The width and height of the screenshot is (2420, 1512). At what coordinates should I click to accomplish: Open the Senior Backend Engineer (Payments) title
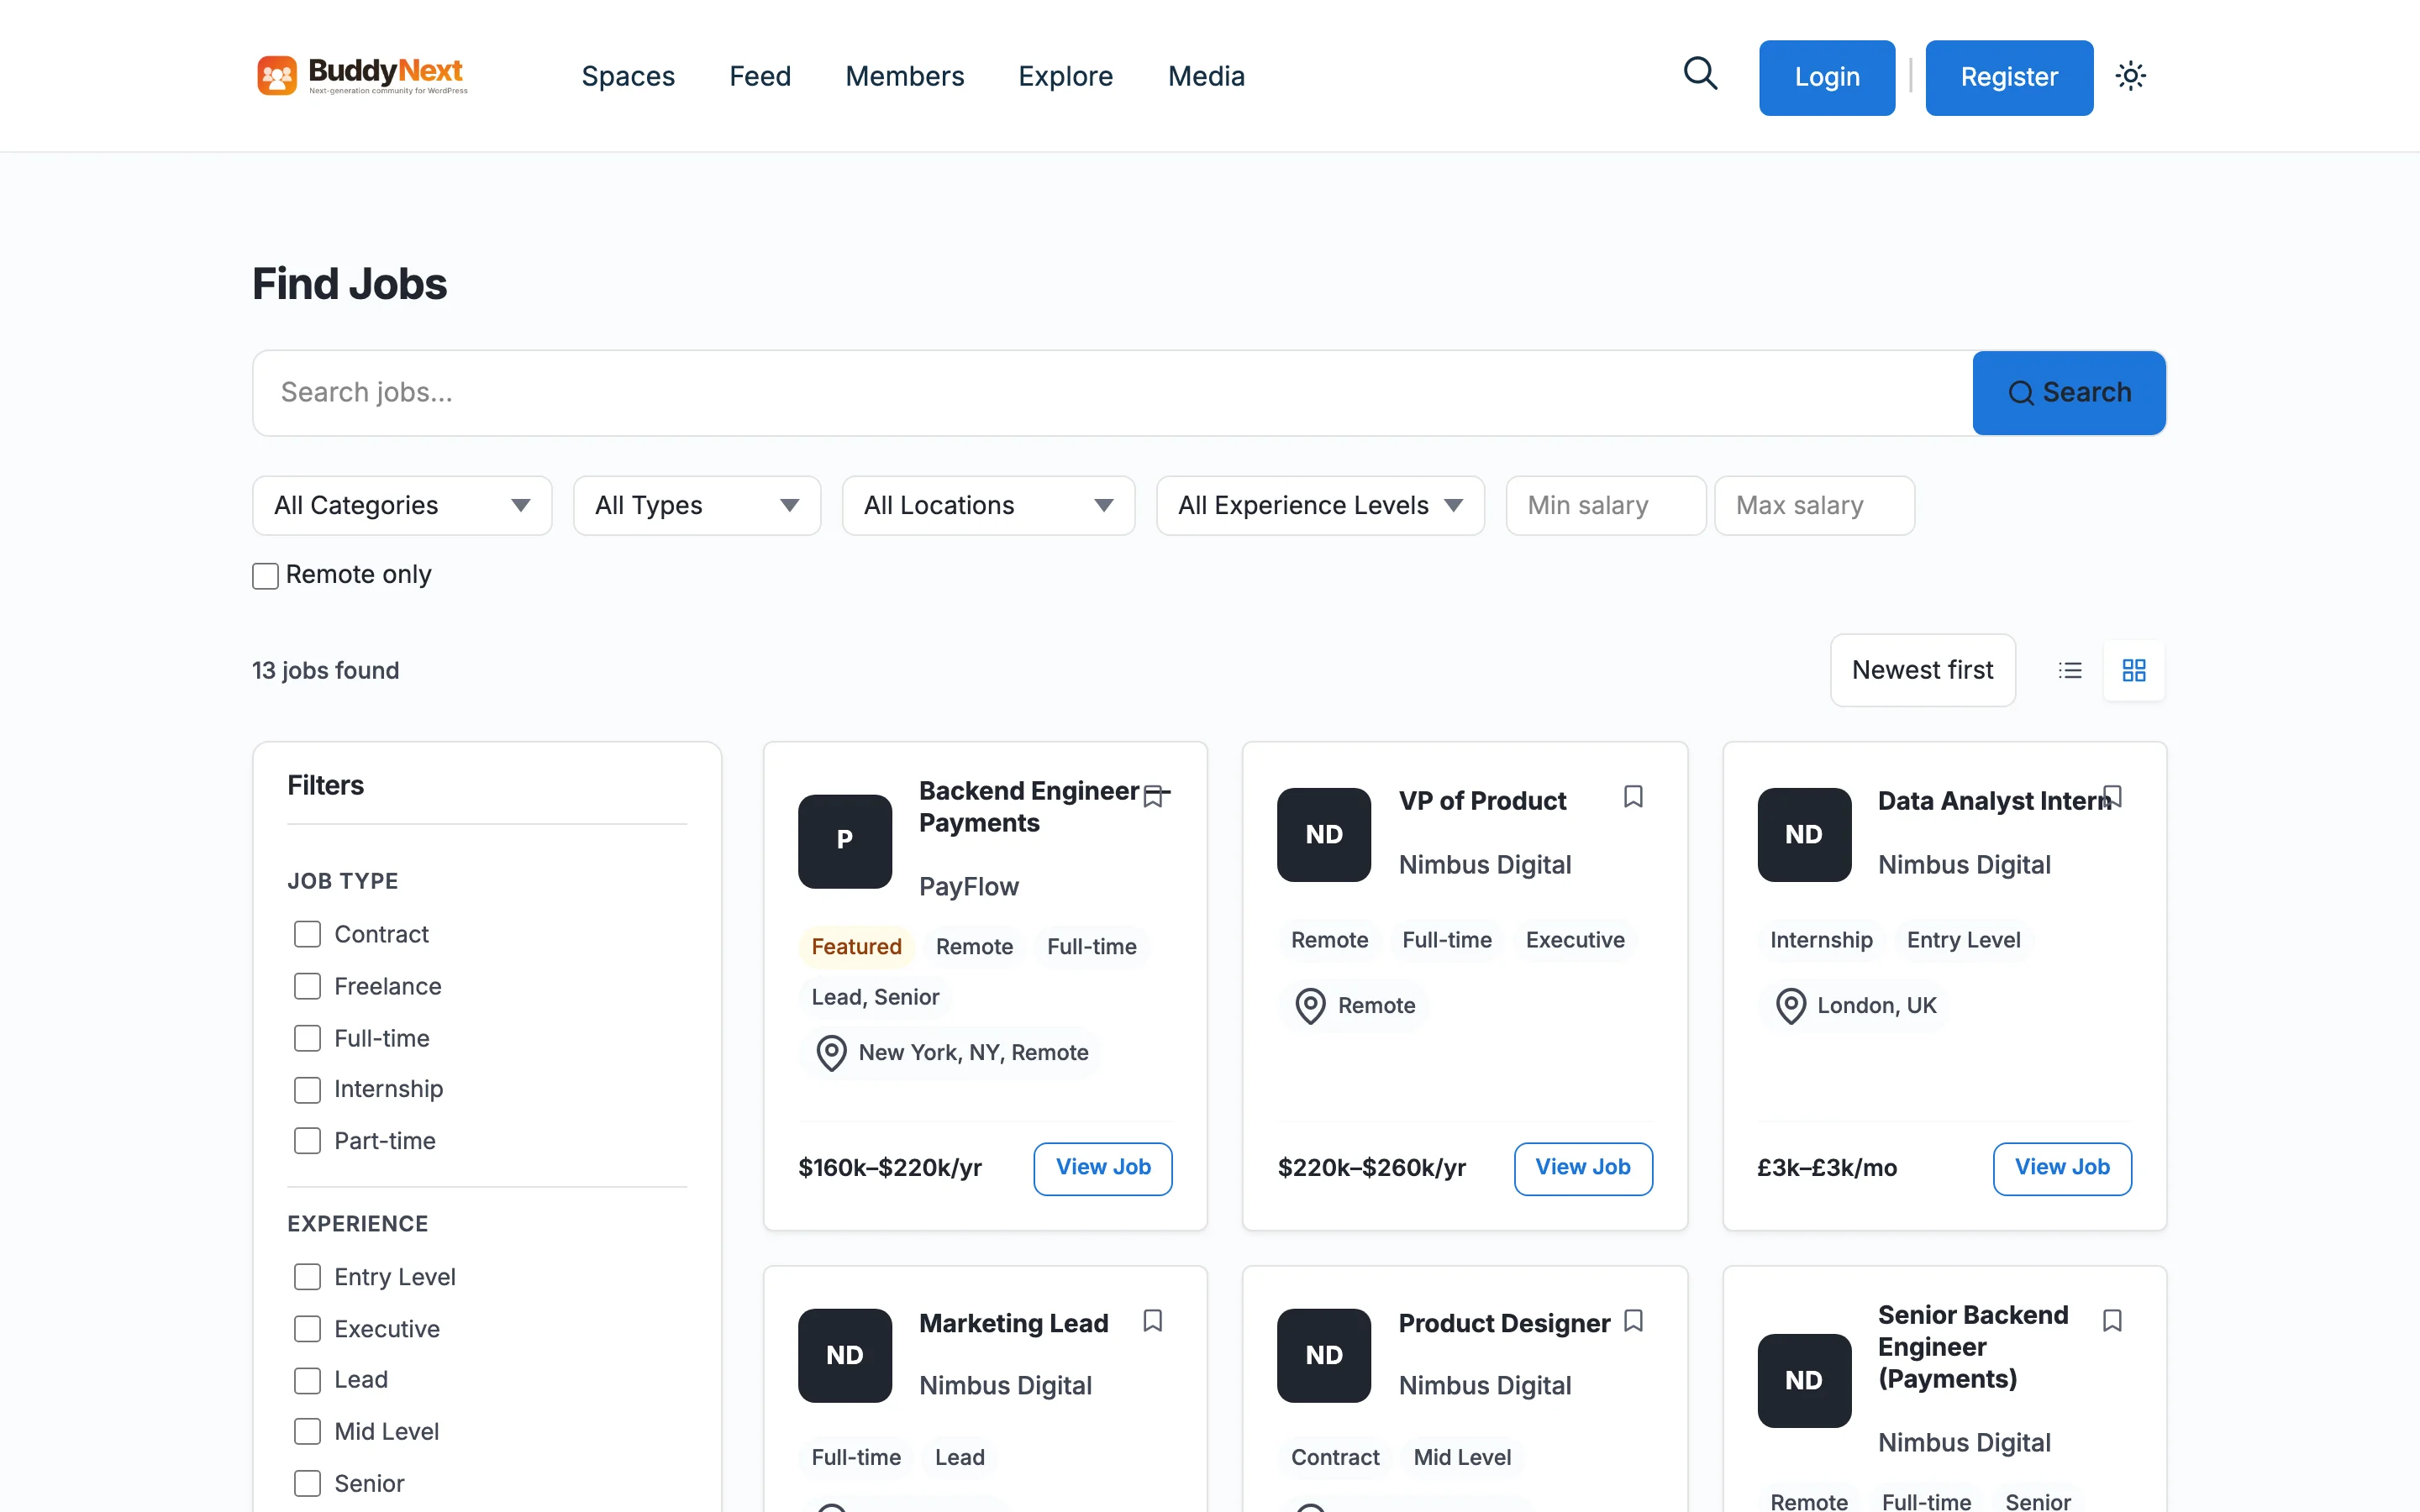click(x=1973, y=1347)
